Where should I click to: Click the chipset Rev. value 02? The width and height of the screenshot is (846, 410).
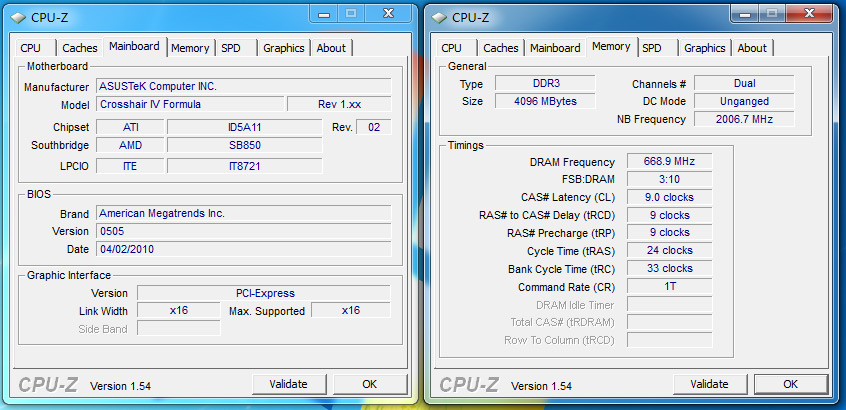point(374,127)
